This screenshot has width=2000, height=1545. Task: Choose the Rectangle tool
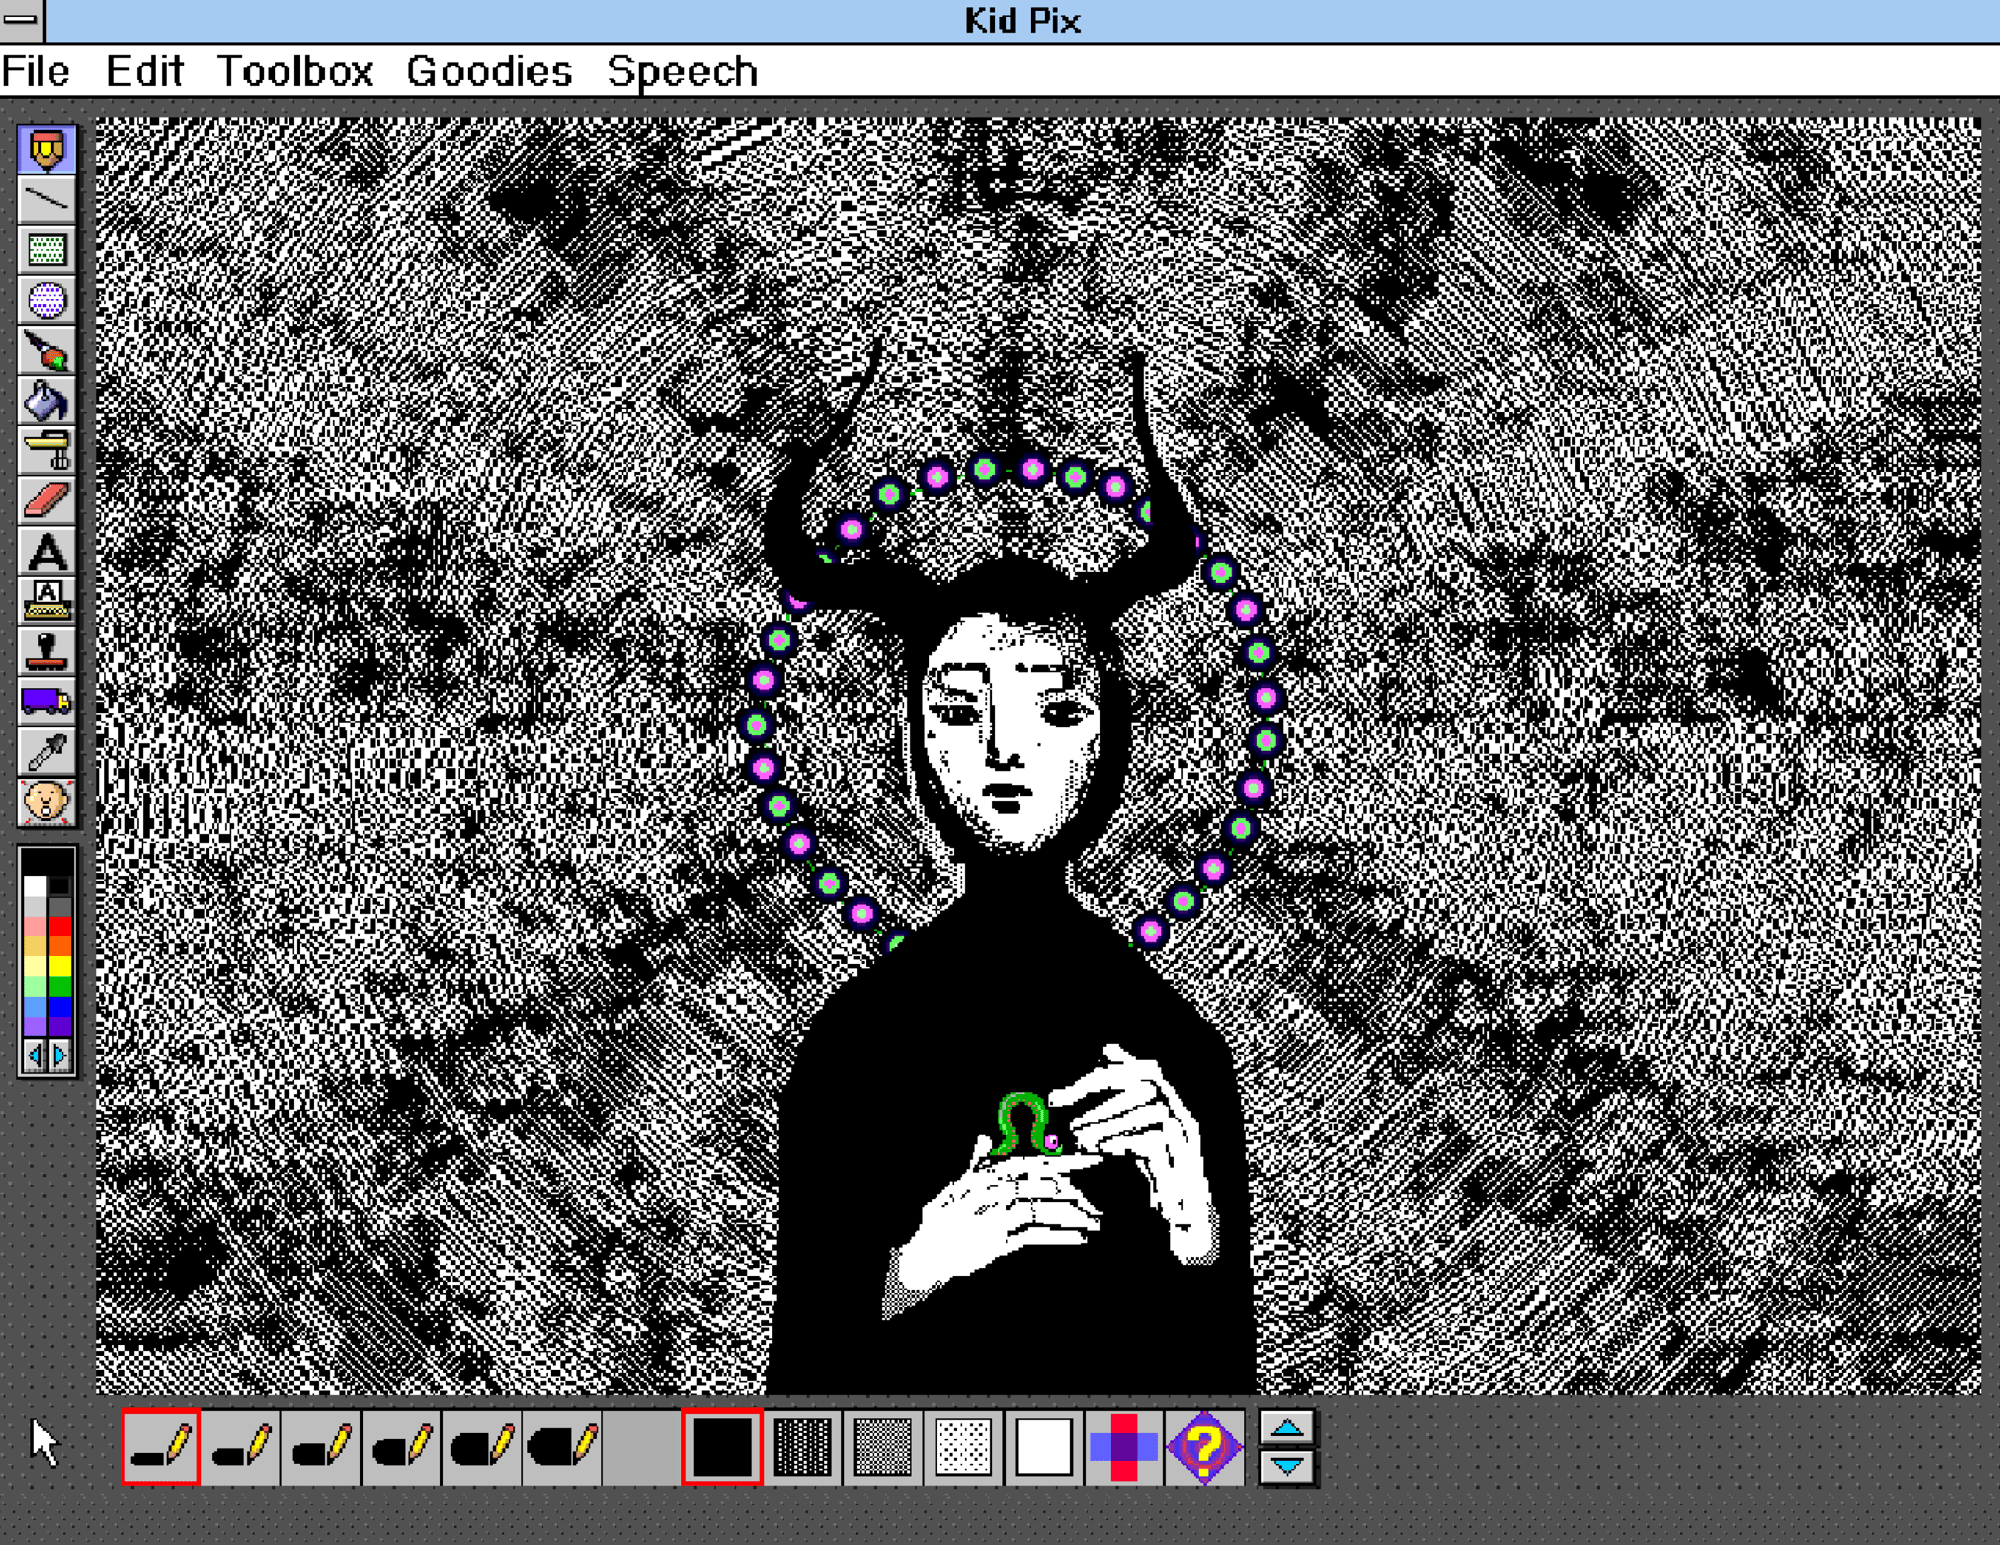click(46, 250)
